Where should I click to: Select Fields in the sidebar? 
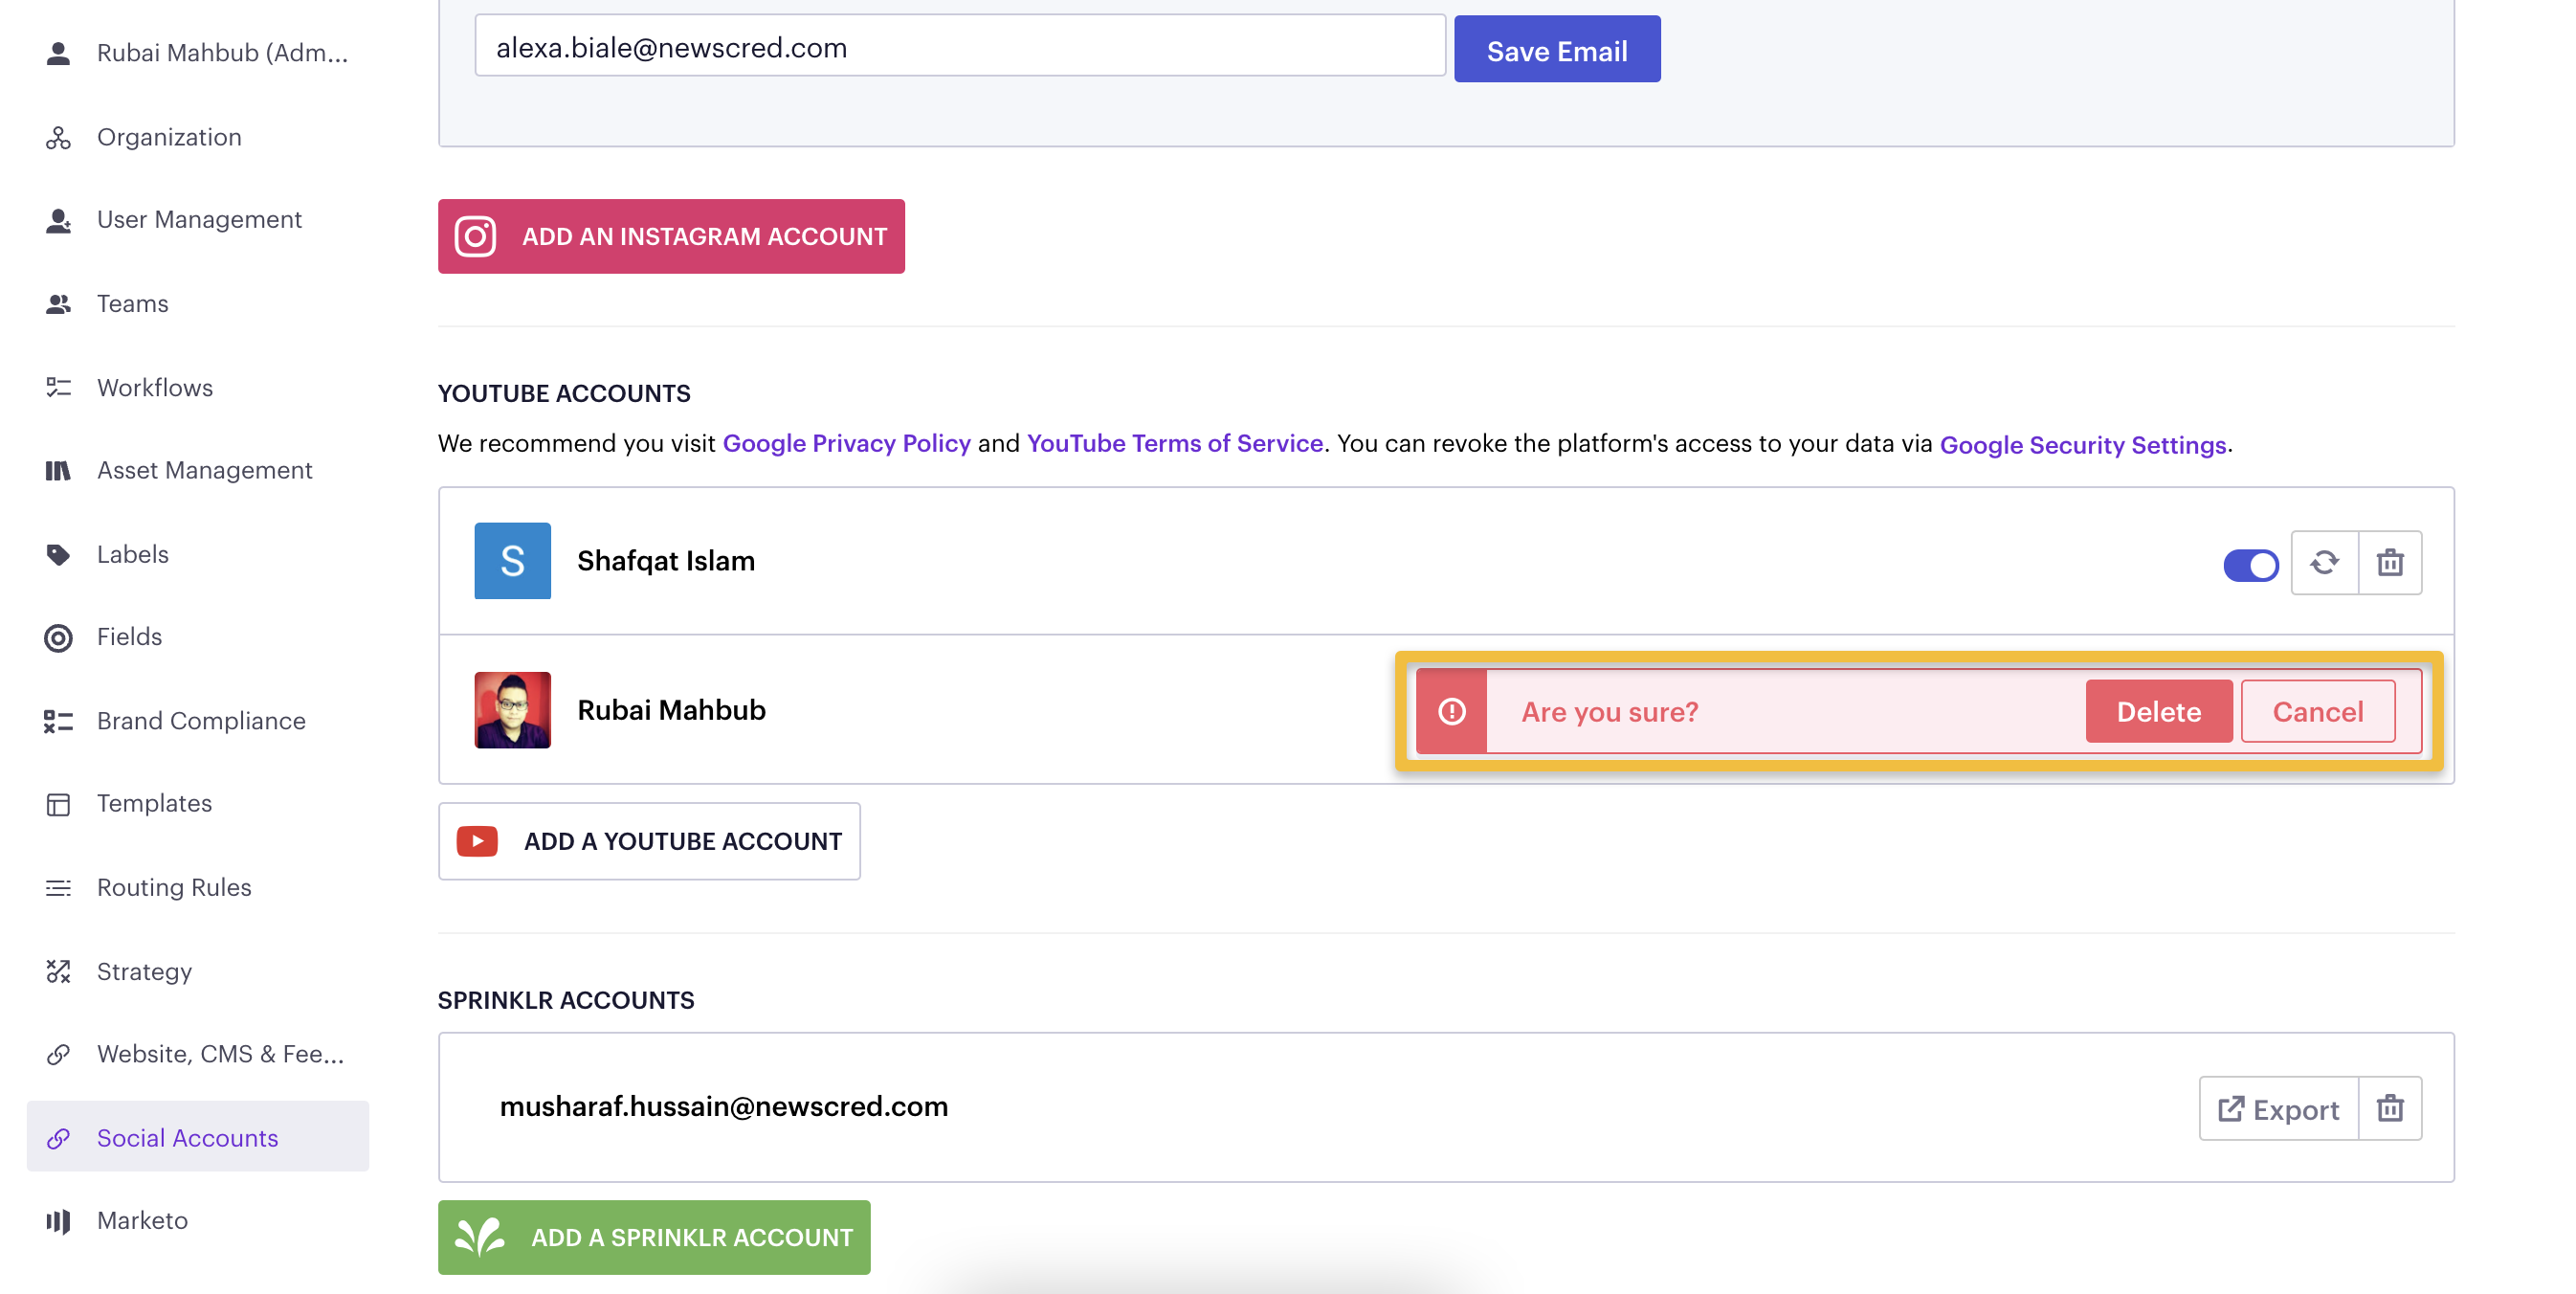pyautogui.click(x=198, y=637)
